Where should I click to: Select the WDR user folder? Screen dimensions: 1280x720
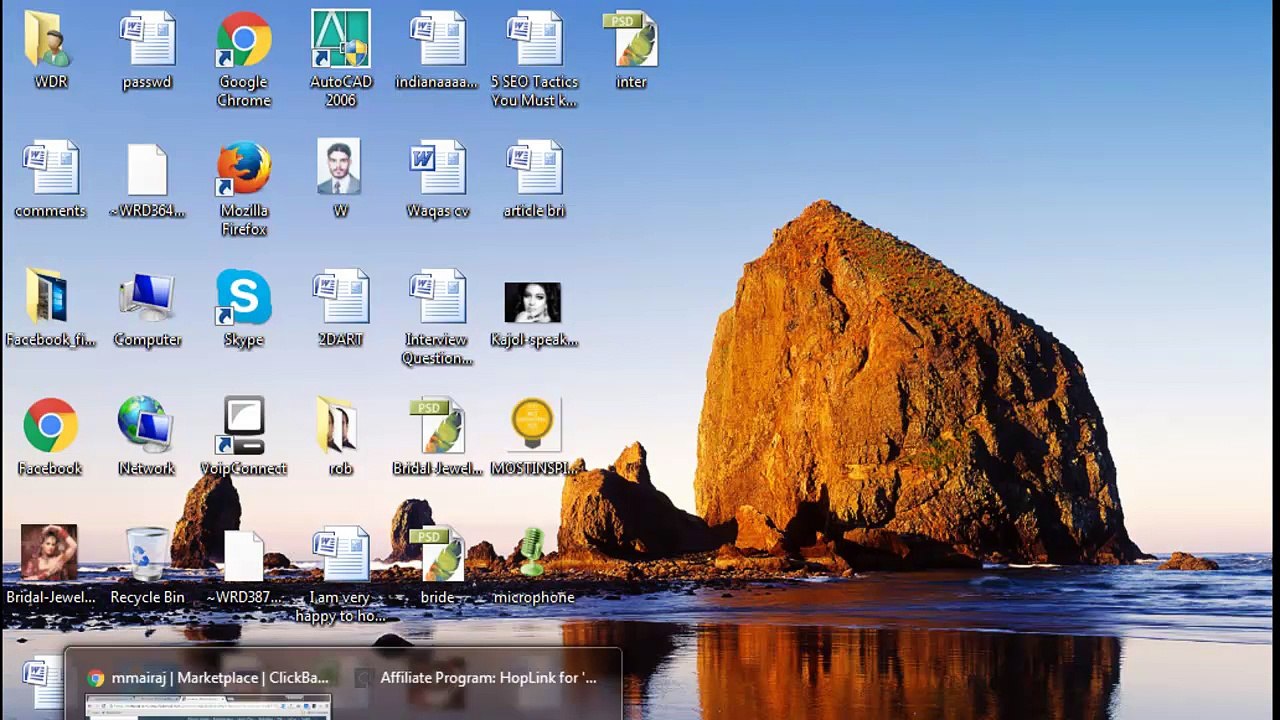50,42
